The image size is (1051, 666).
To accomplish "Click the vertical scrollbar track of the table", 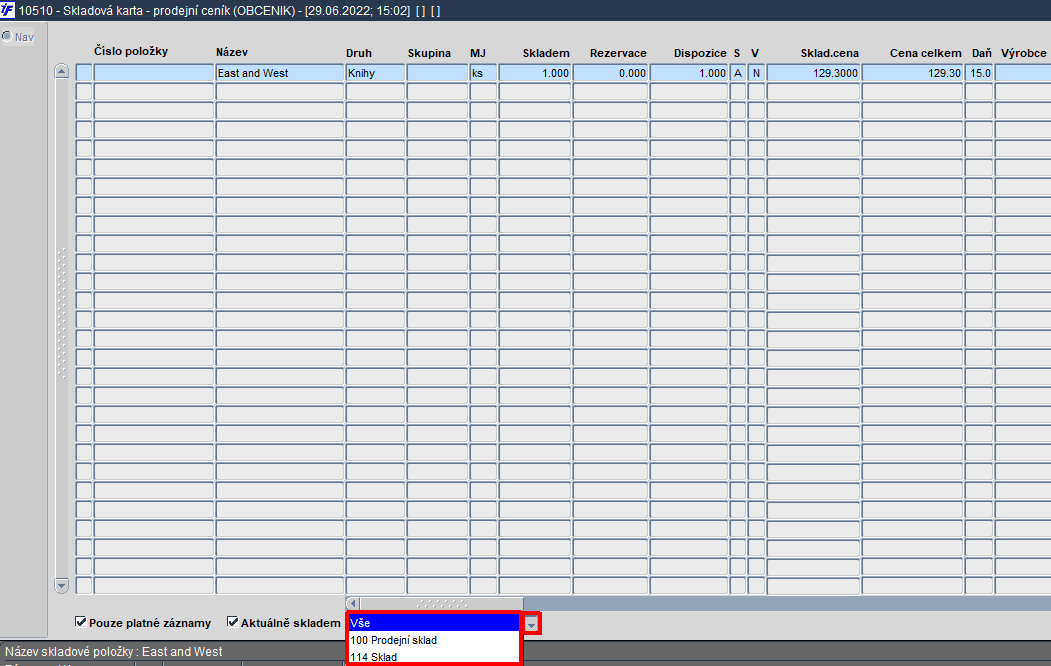I will click(x=61, y=328).
